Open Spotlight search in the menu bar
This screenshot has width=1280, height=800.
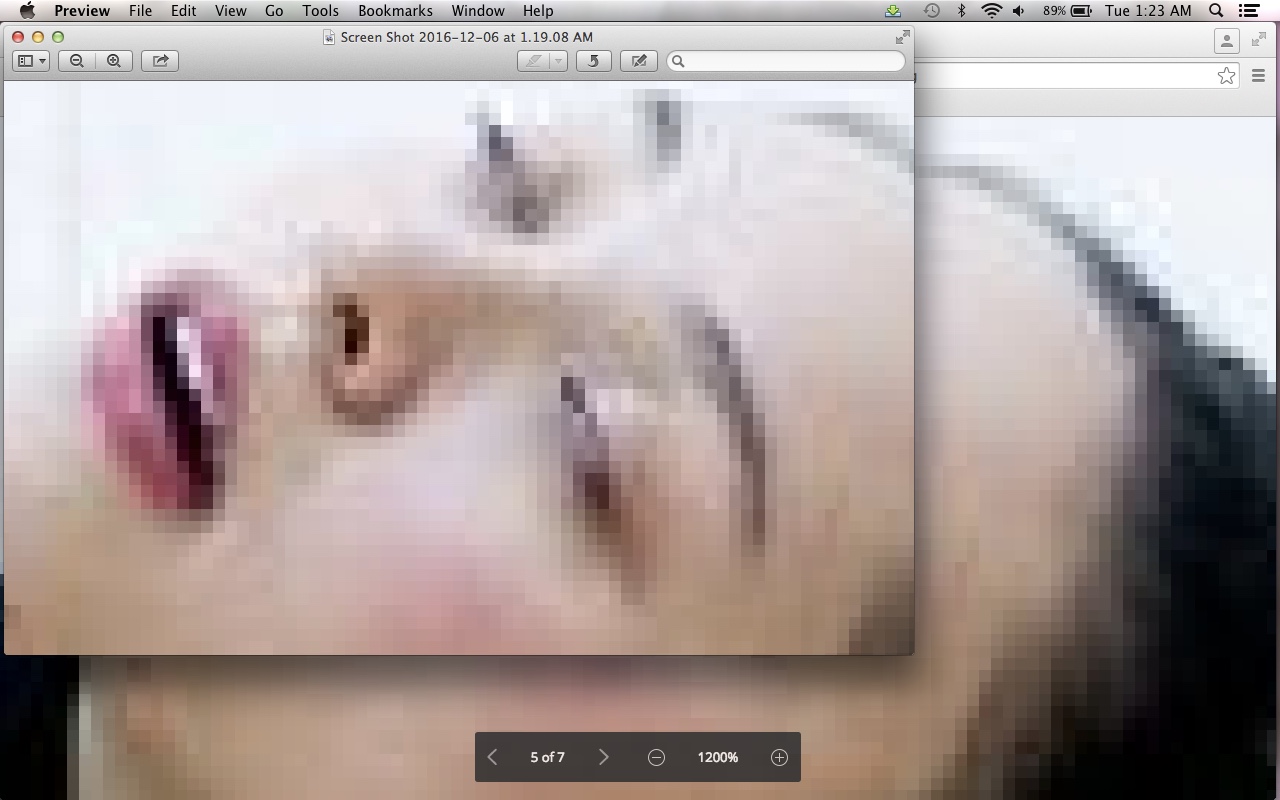(1216, 11)
